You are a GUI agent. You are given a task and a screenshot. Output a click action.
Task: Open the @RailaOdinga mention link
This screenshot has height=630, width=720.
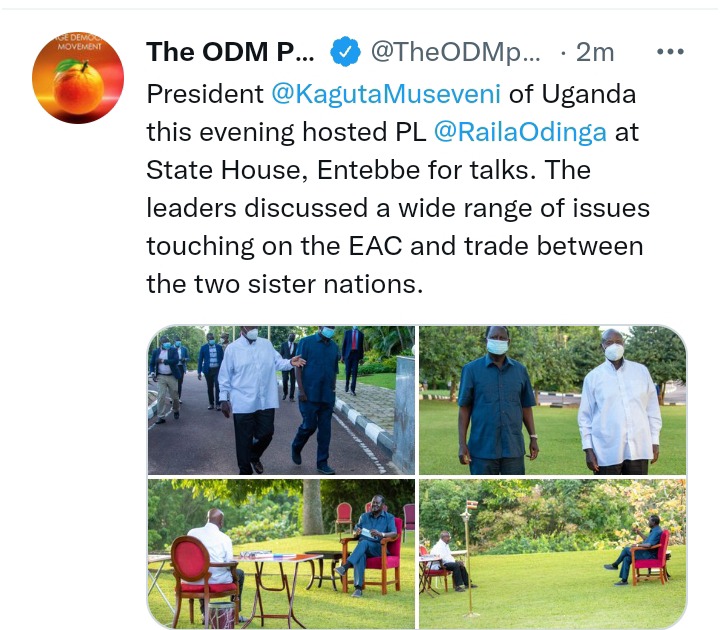520,132
